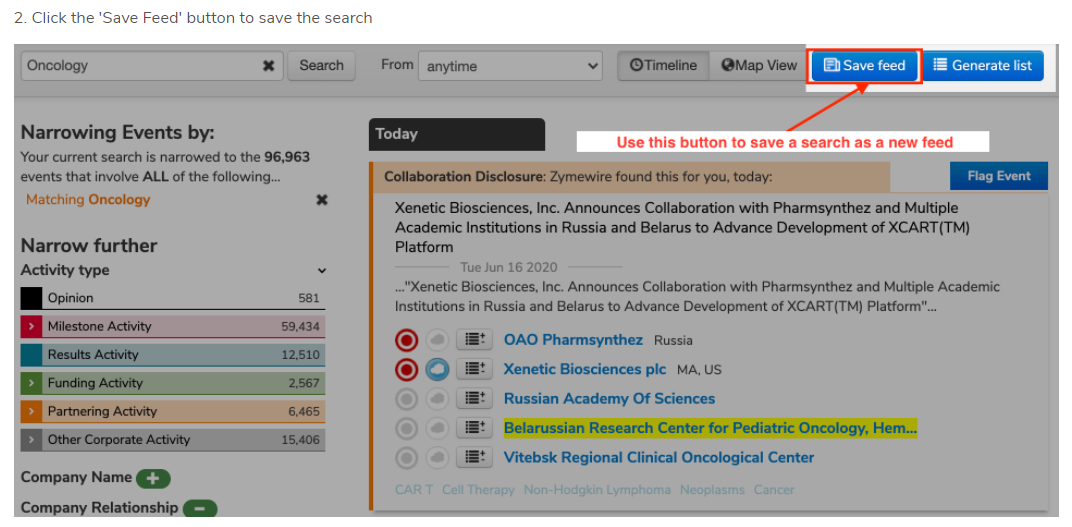Click the Tue Jun 16 2020 date
The height and width of the screenshot is (527, 1072).
pos(508,267)
